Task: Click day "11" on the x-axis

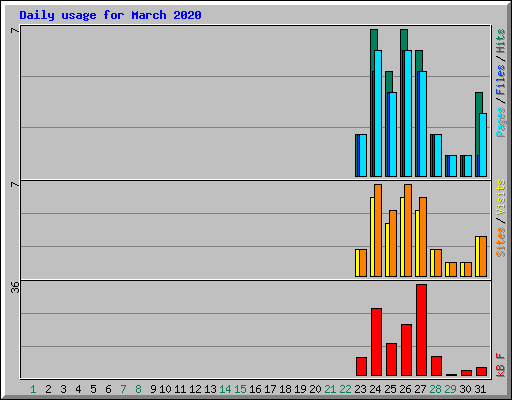Action: [180, 389]
